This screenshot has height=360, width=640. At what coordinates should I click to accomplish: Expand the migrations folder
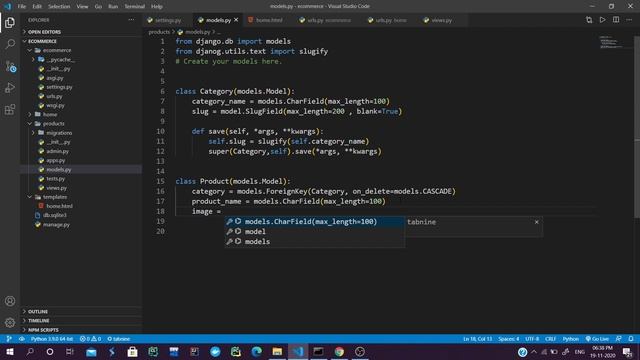59,133
